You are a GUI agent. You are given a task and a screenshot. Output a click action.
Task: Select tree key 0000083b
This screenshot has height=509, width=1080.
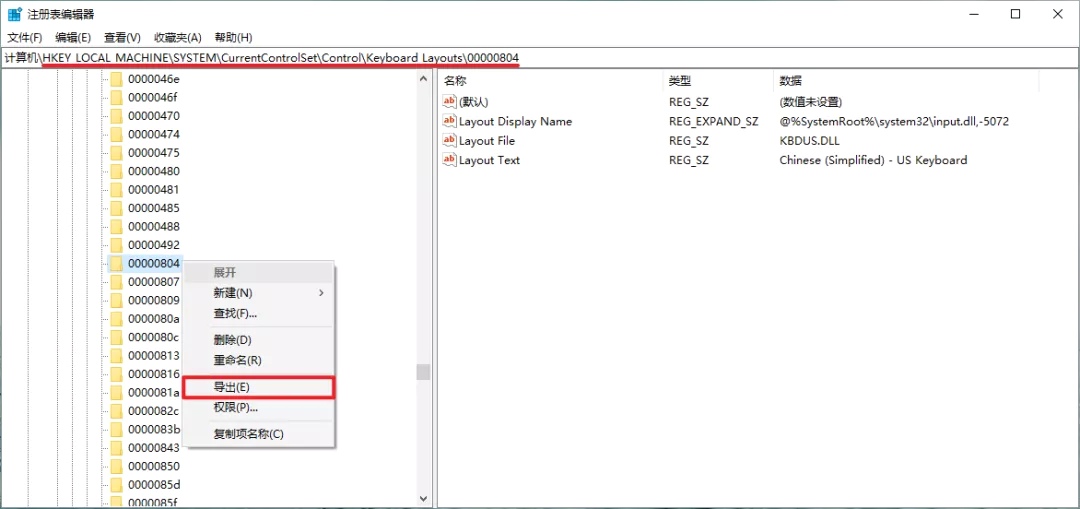point(154,429)
